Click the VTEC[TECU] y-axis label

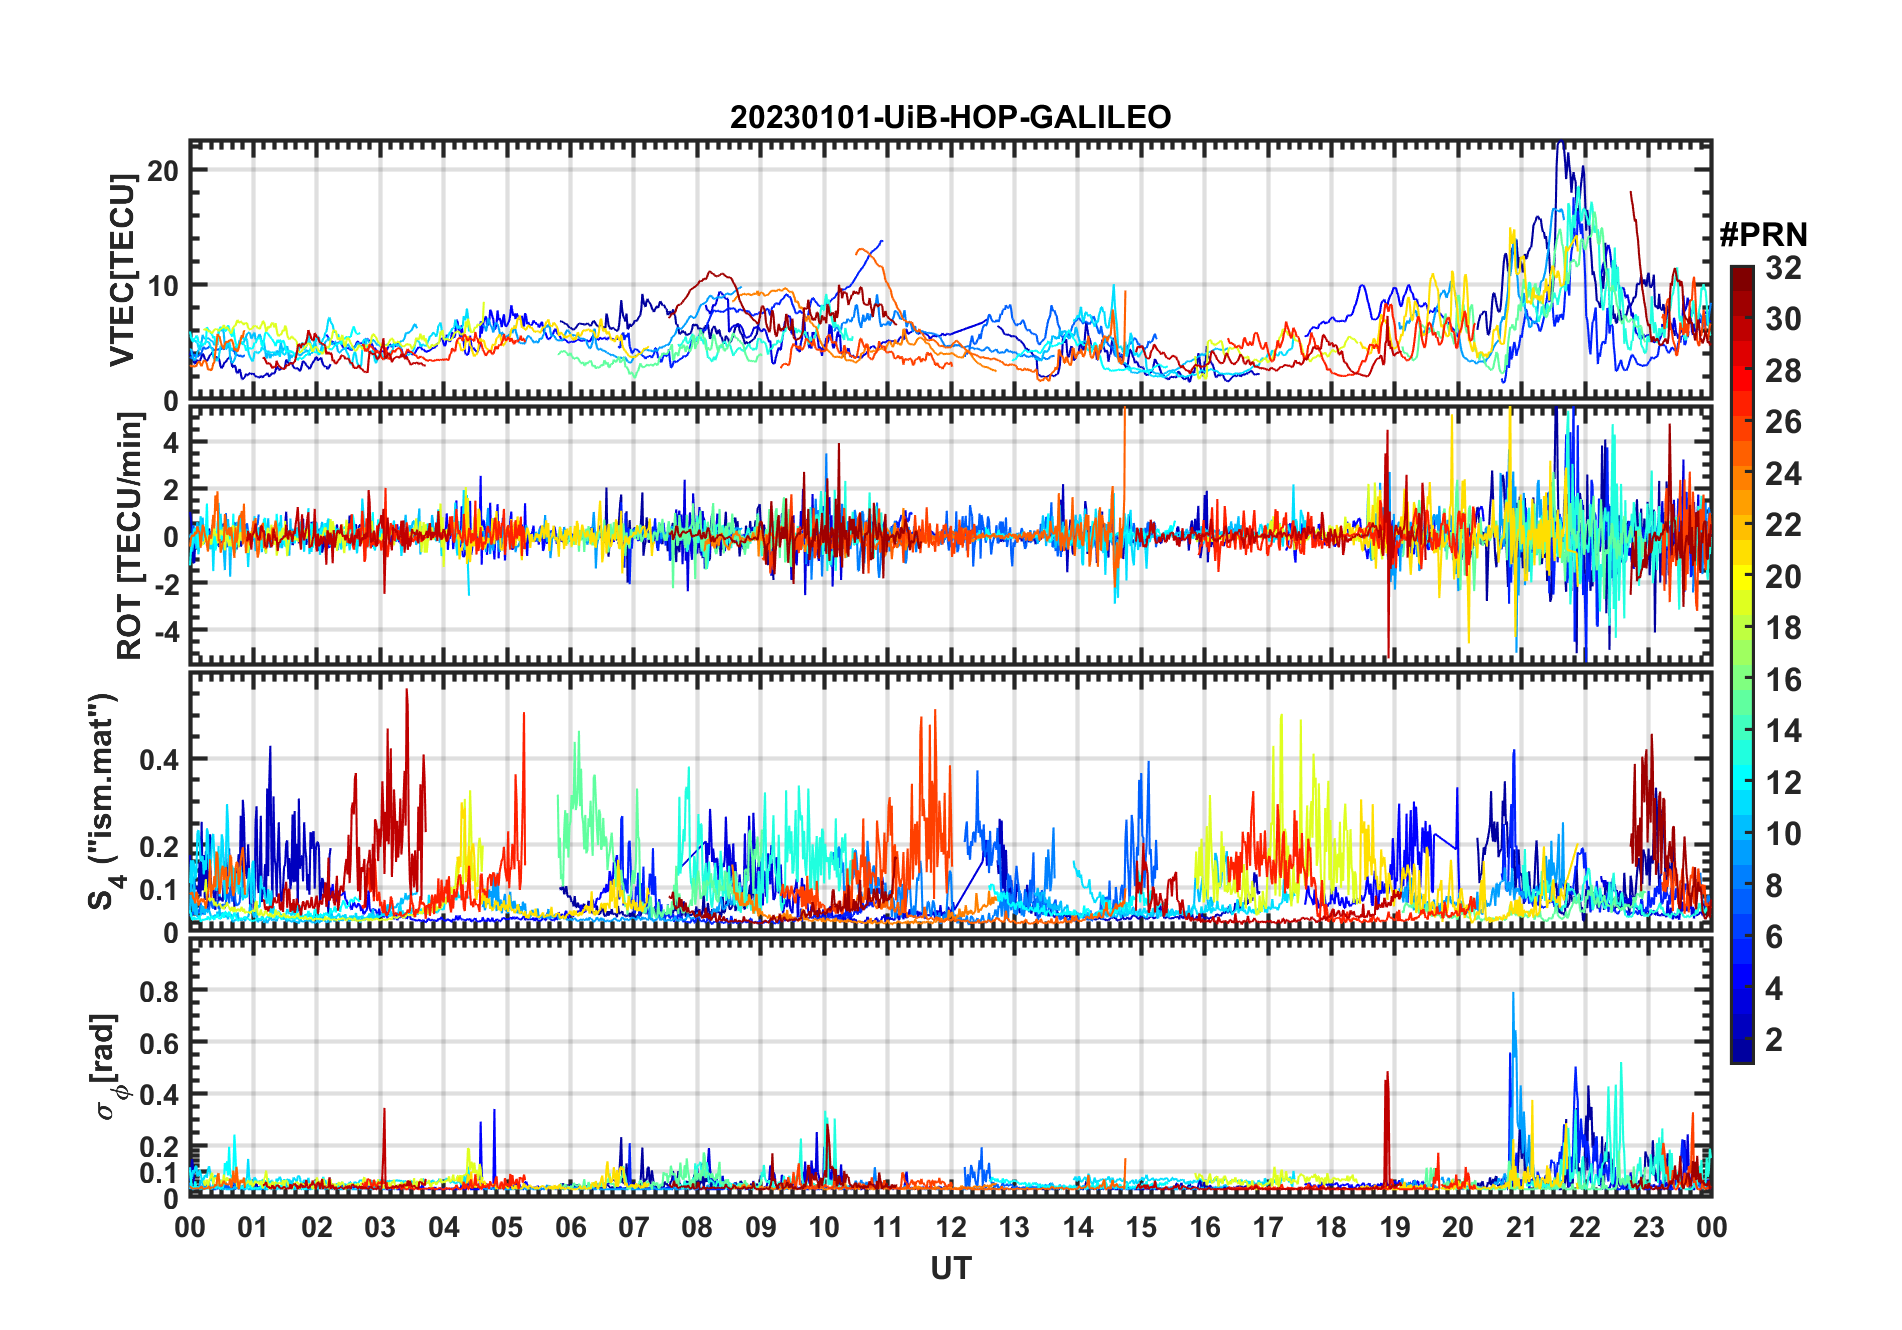[x=122, y=270]
